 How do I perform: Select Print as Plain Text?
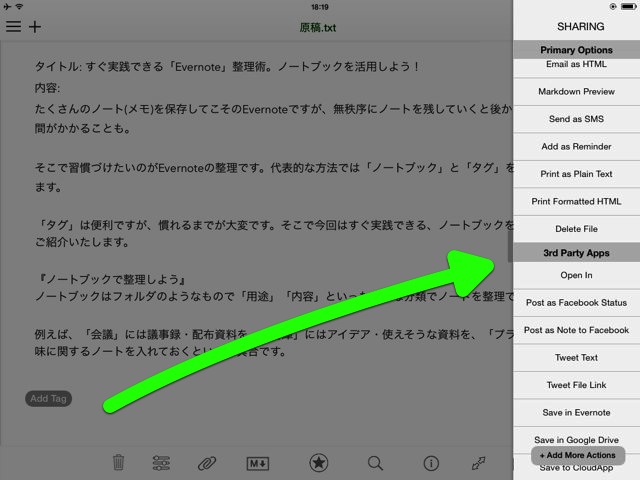pyautogui.click(x=576, y=174)
